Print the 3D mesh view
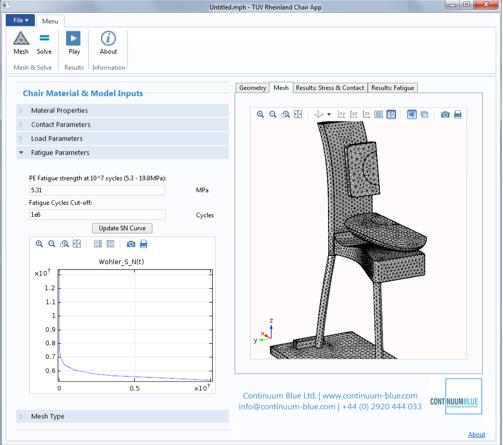The height and width of the screenshot is (445, 503). (x=458, y=115)
